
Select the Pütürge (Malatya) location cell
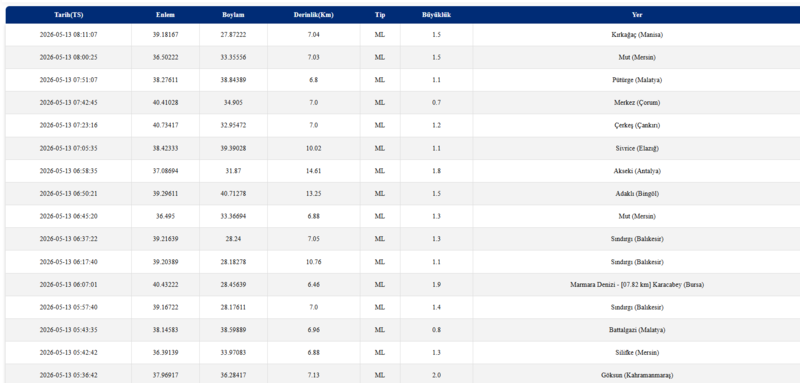[637, 80]
